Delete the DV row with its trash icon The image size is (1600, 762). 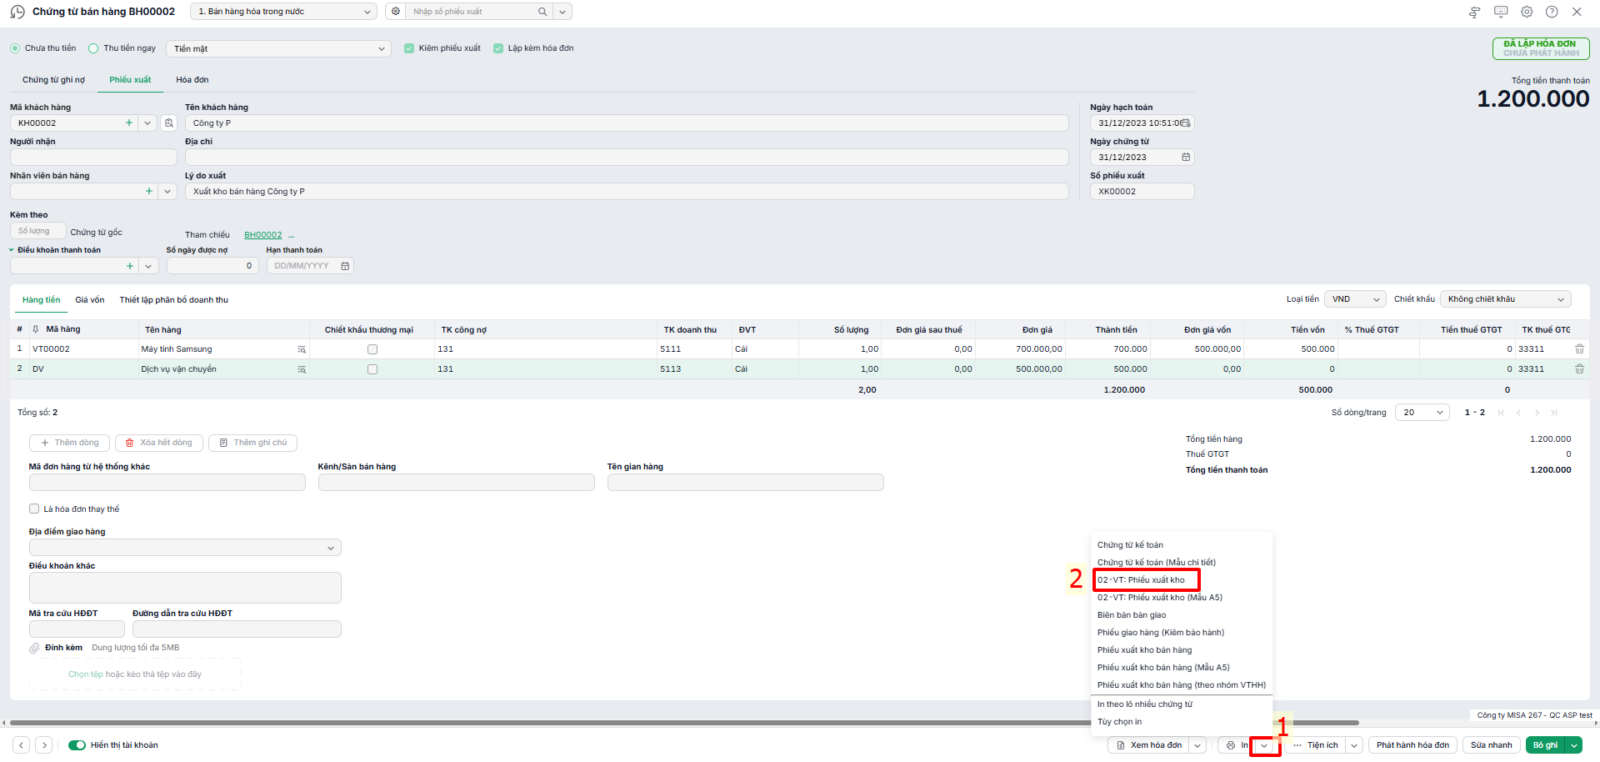point(1580,369)
